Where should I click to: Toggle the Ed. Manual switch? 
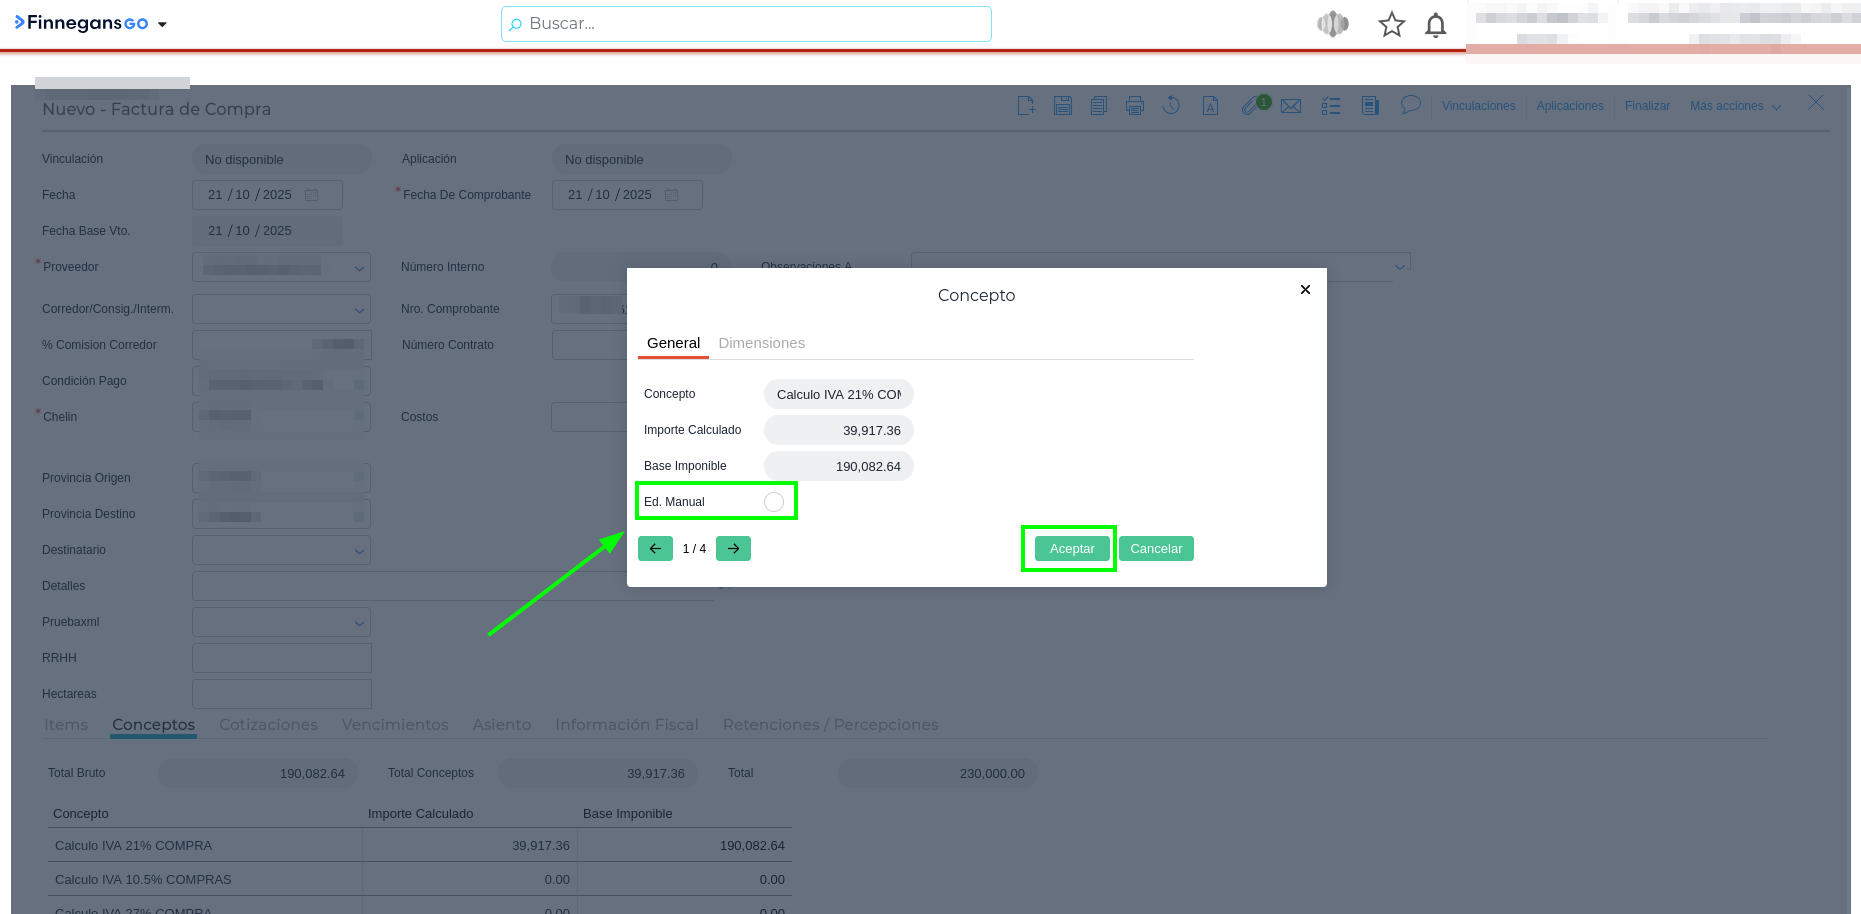pyautogui.click(x=774, y=502)
